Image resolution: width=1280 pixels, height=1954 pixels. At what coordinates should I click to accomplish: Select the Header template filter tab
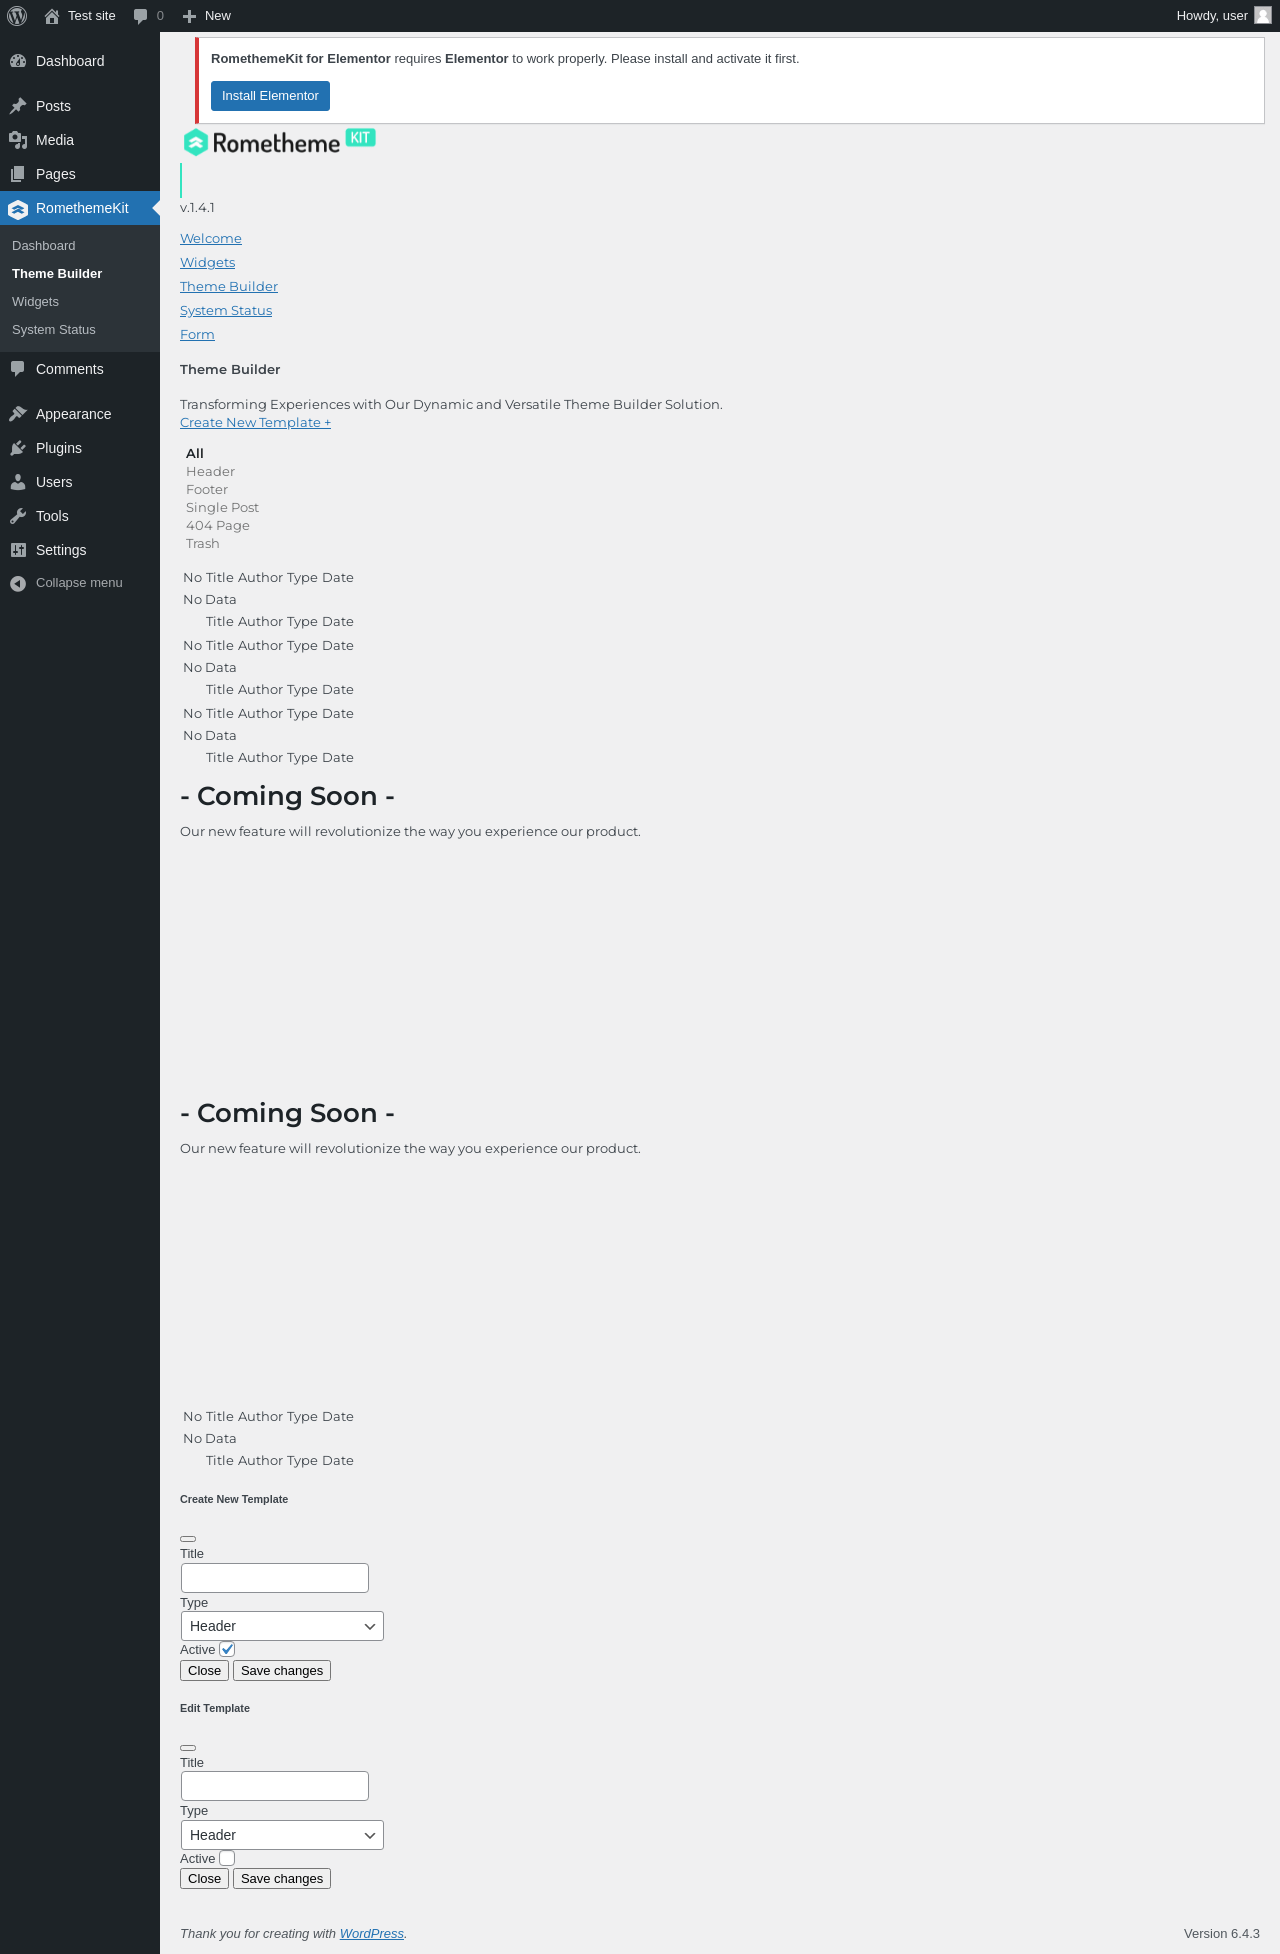210,472
